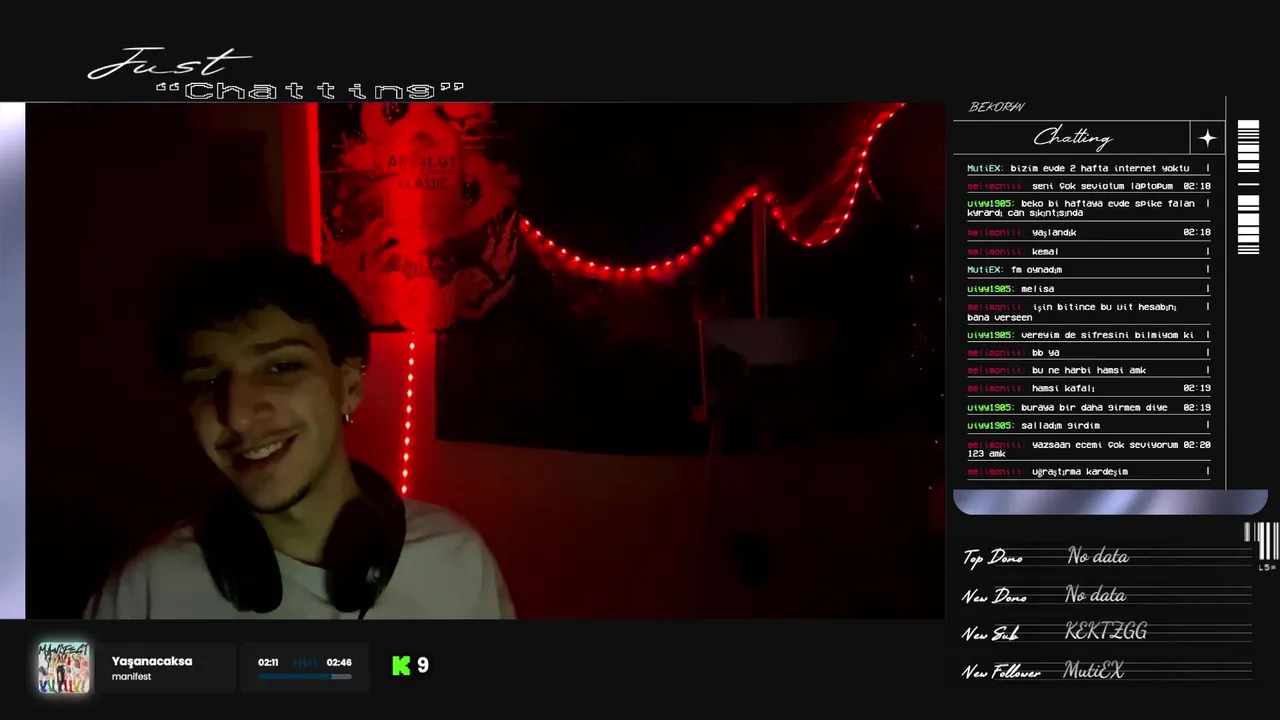
Task: Click the Just Chatting title graphic
Action: 276,74
